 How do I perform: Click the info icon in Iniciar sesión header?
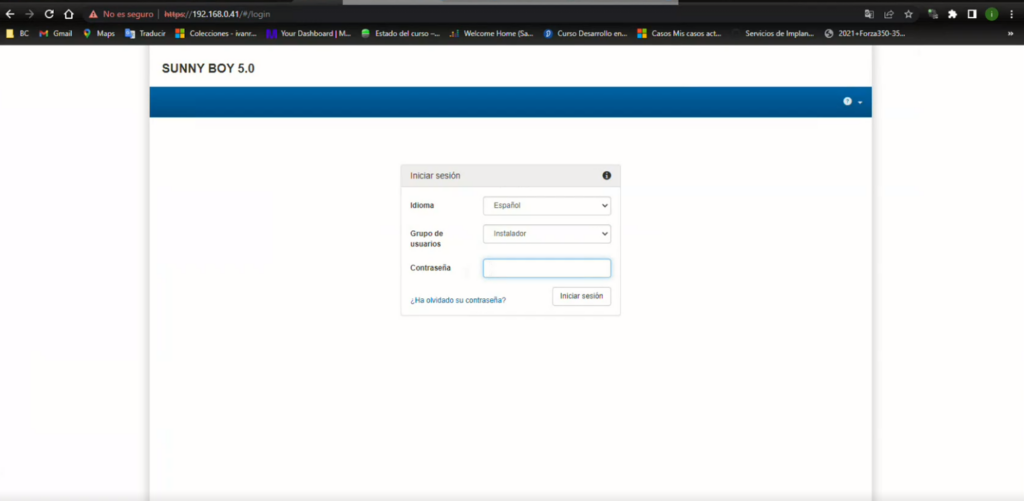tap(607, 176)
